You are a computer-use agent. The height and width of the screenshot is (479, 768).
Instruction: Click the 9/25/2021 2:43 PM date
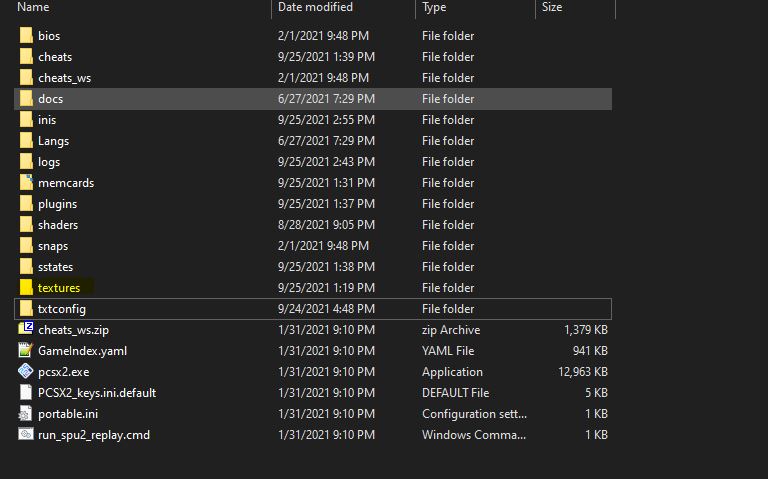coord(326,162)
